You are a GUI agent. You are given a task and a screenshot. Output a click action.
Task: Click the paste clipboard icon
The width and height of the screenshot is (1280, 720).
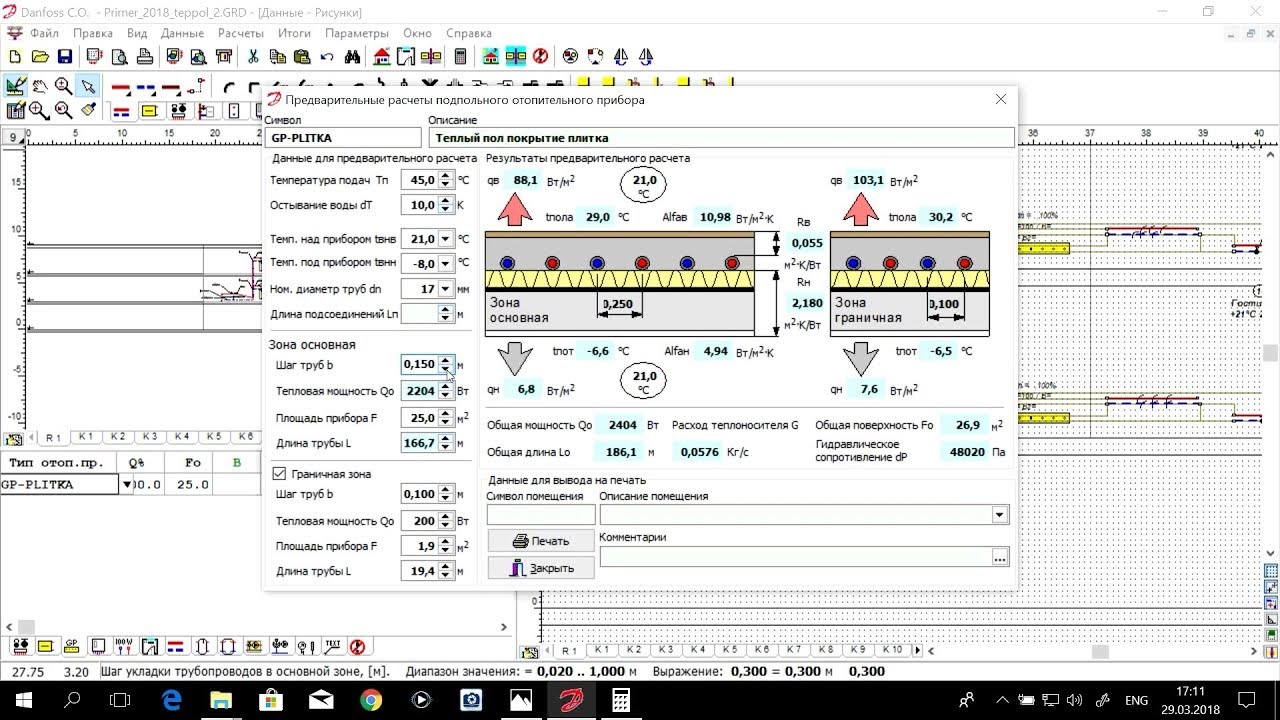tap(302, 57)
